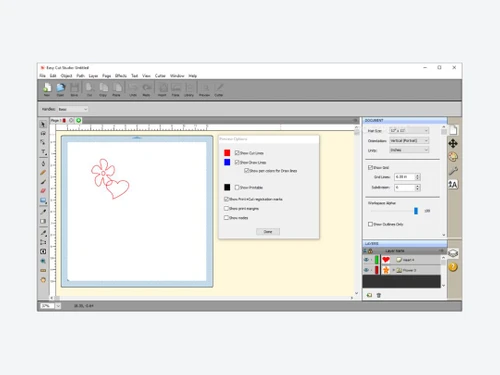
Task: Toggle Show Print+Cut registration marks checkbox
Action: coord(226,199)
